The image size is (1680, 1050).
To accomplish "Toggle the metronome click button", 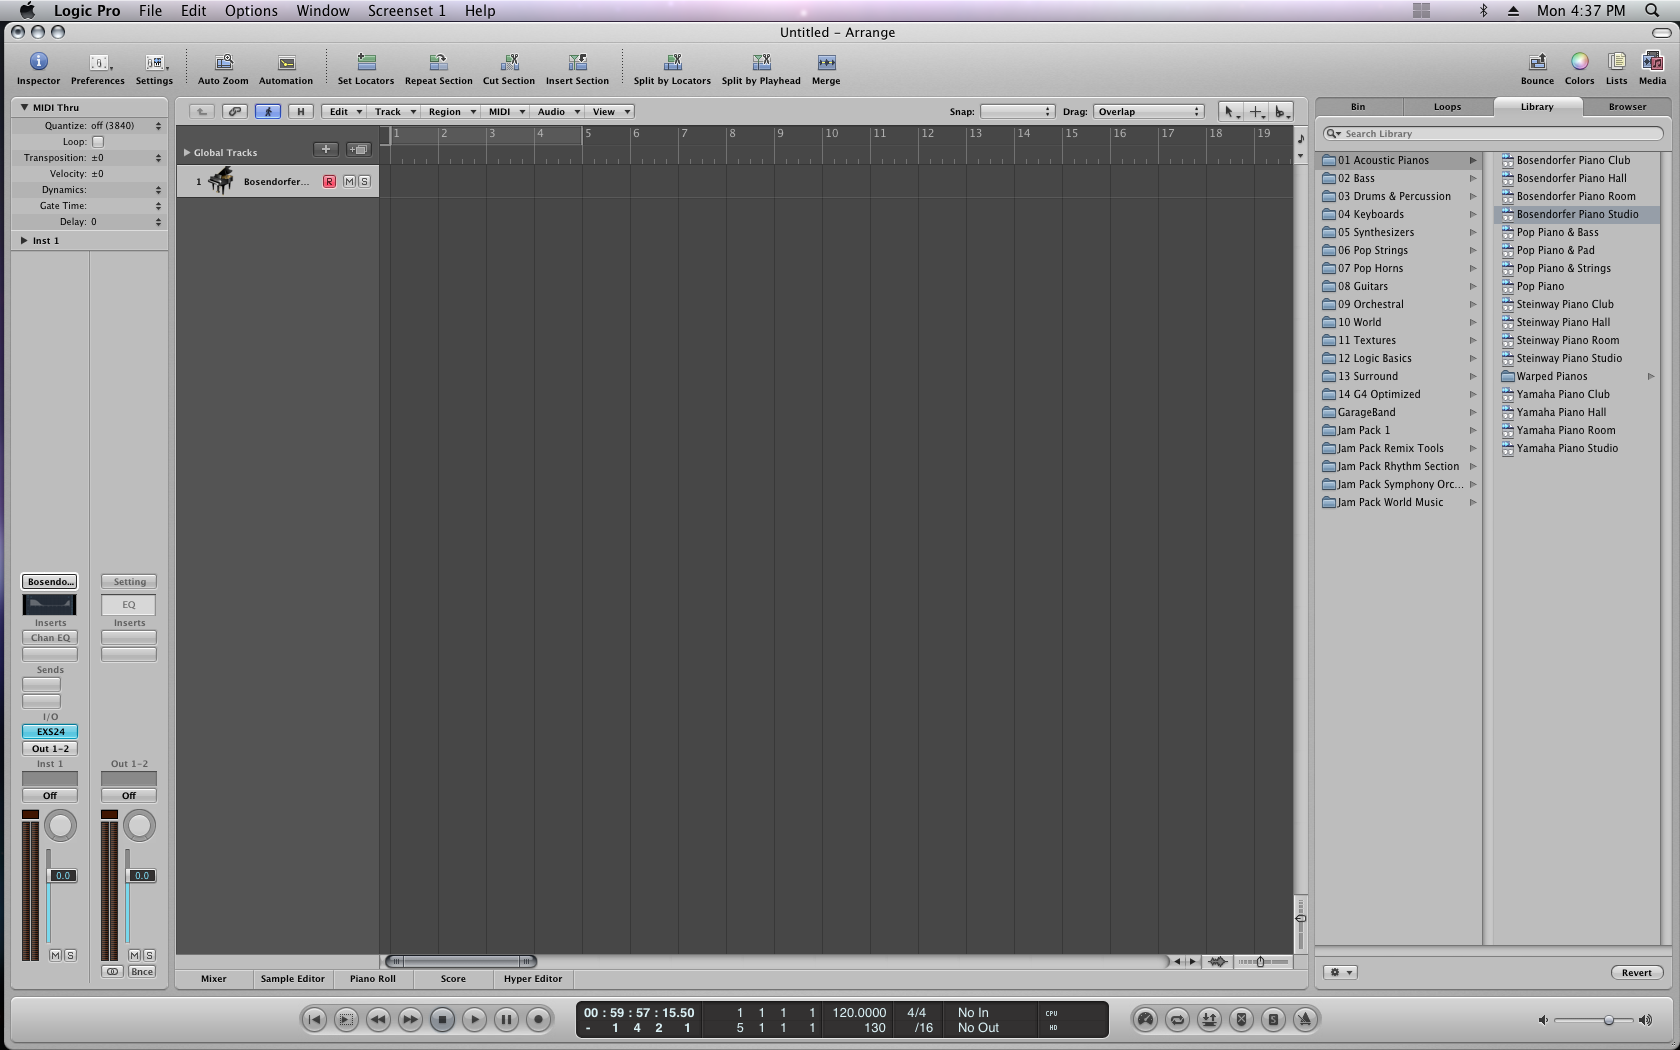I will [1305, 1019].
